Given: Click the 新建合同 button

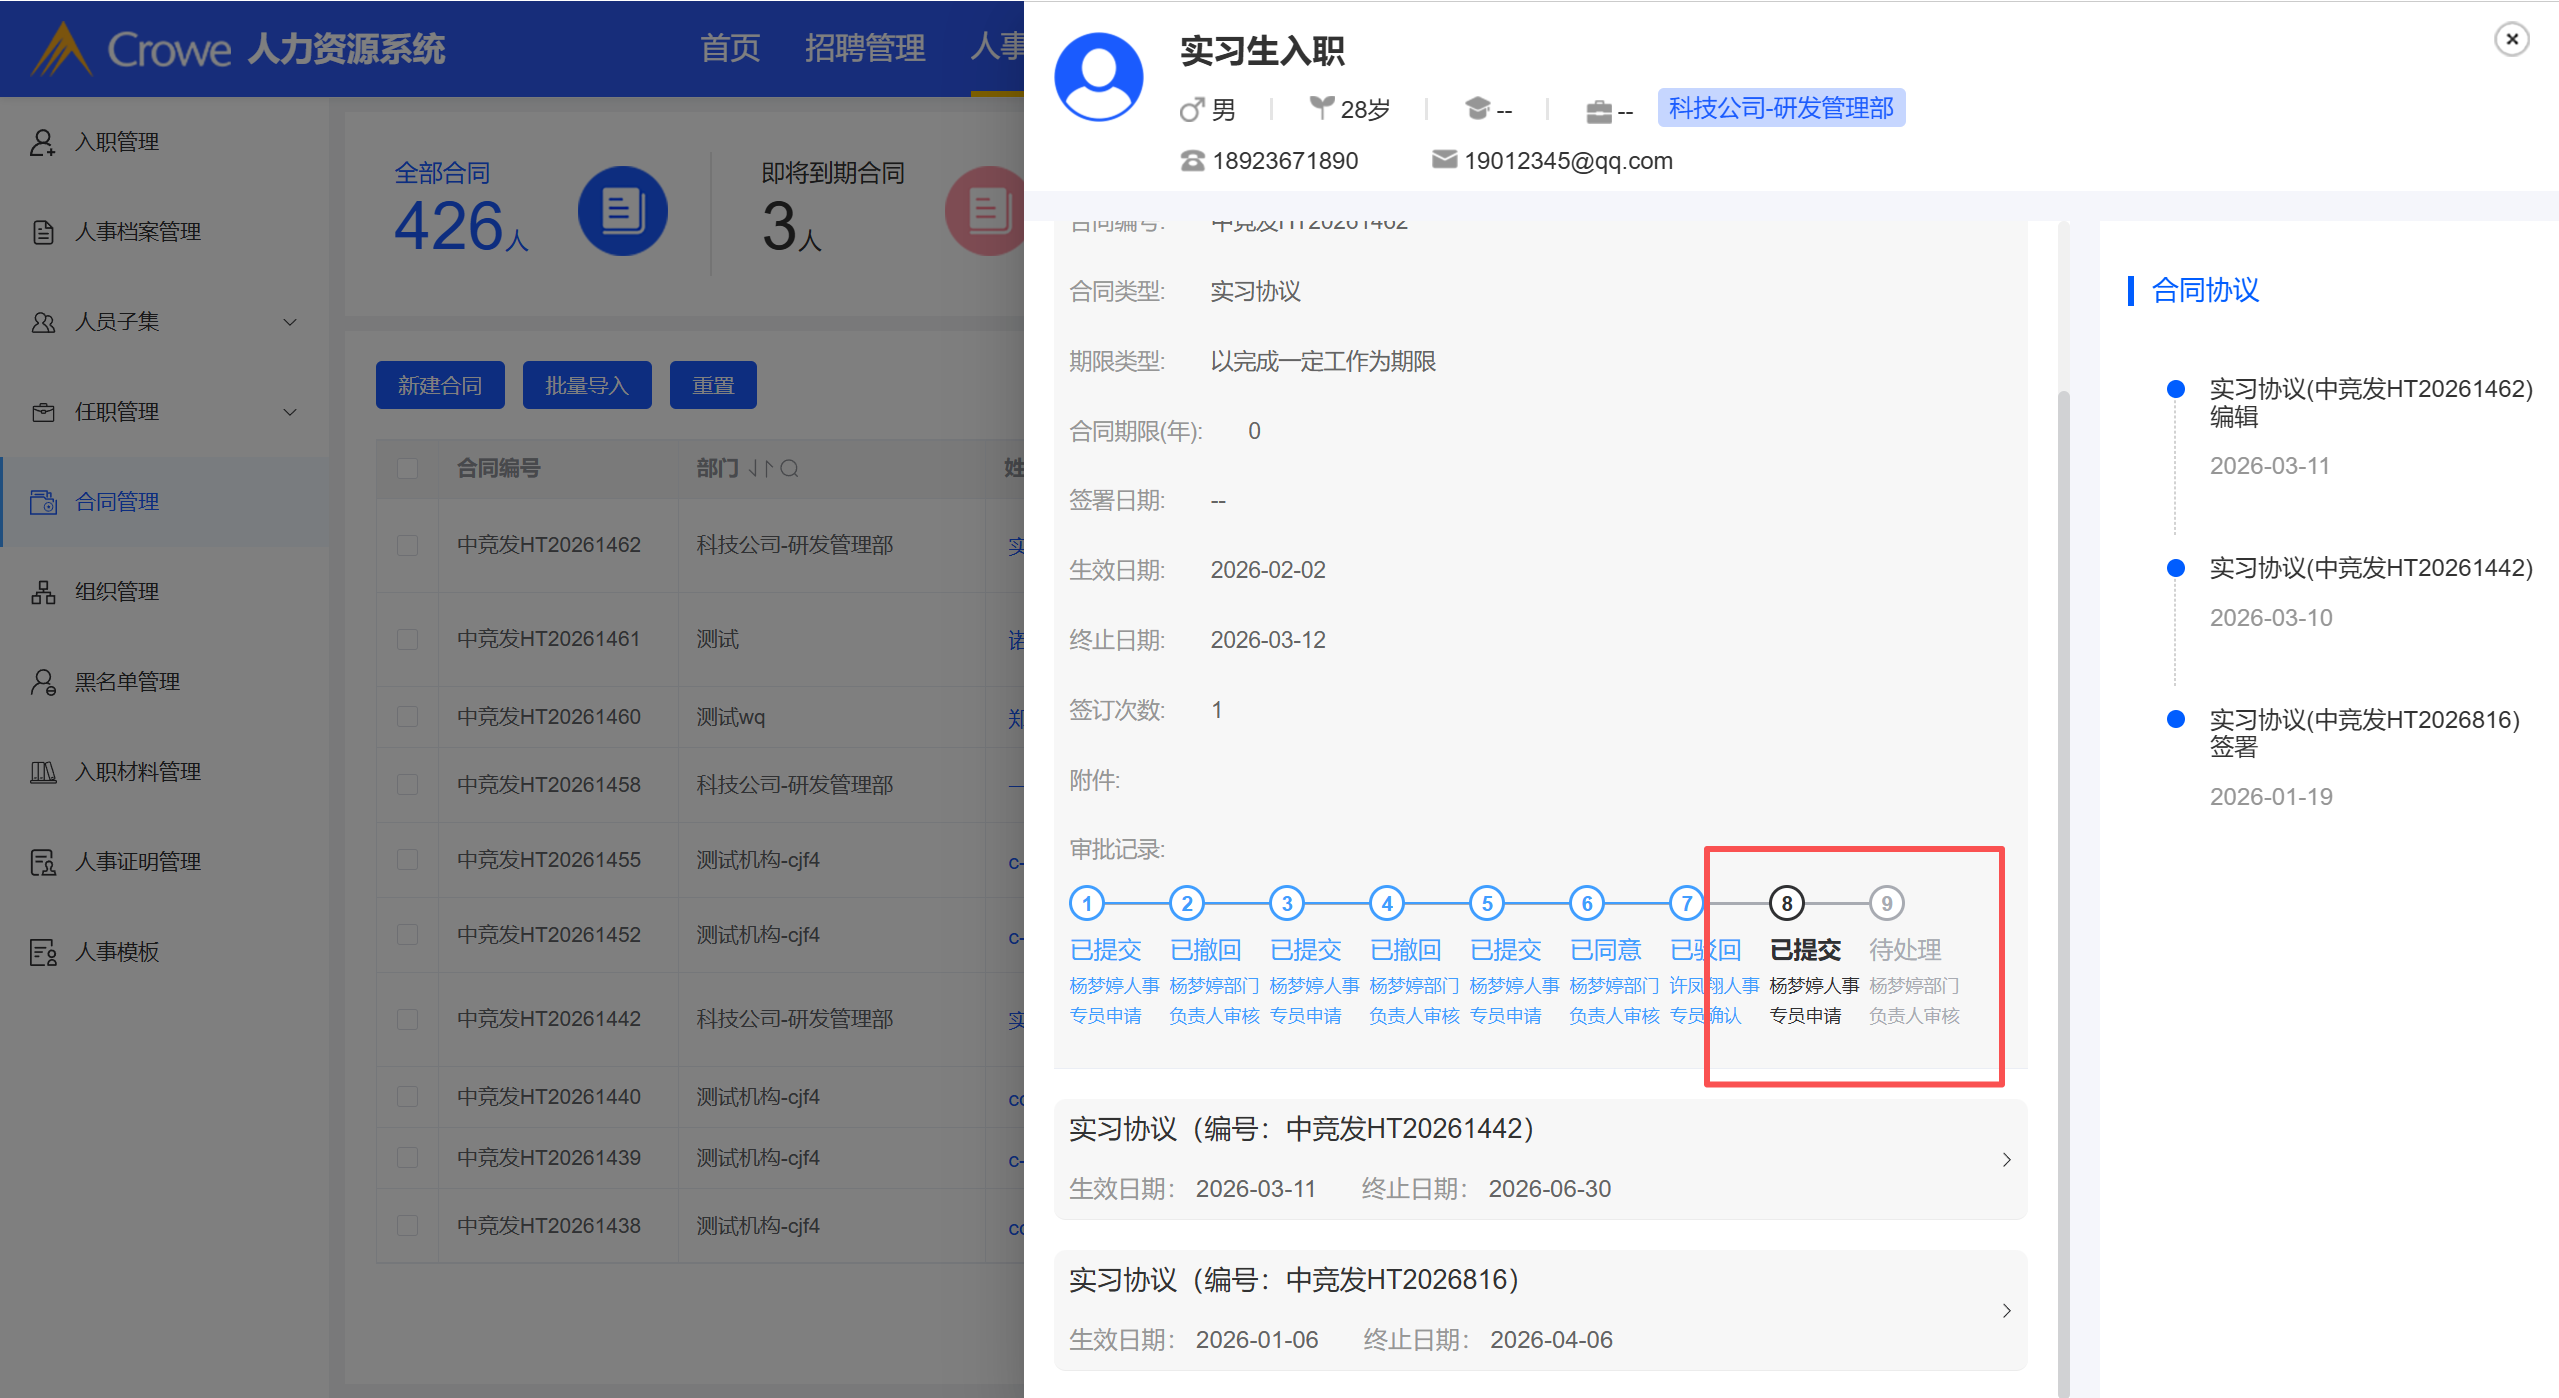Looking at the screenshot, I should click(x=440, y=385).
